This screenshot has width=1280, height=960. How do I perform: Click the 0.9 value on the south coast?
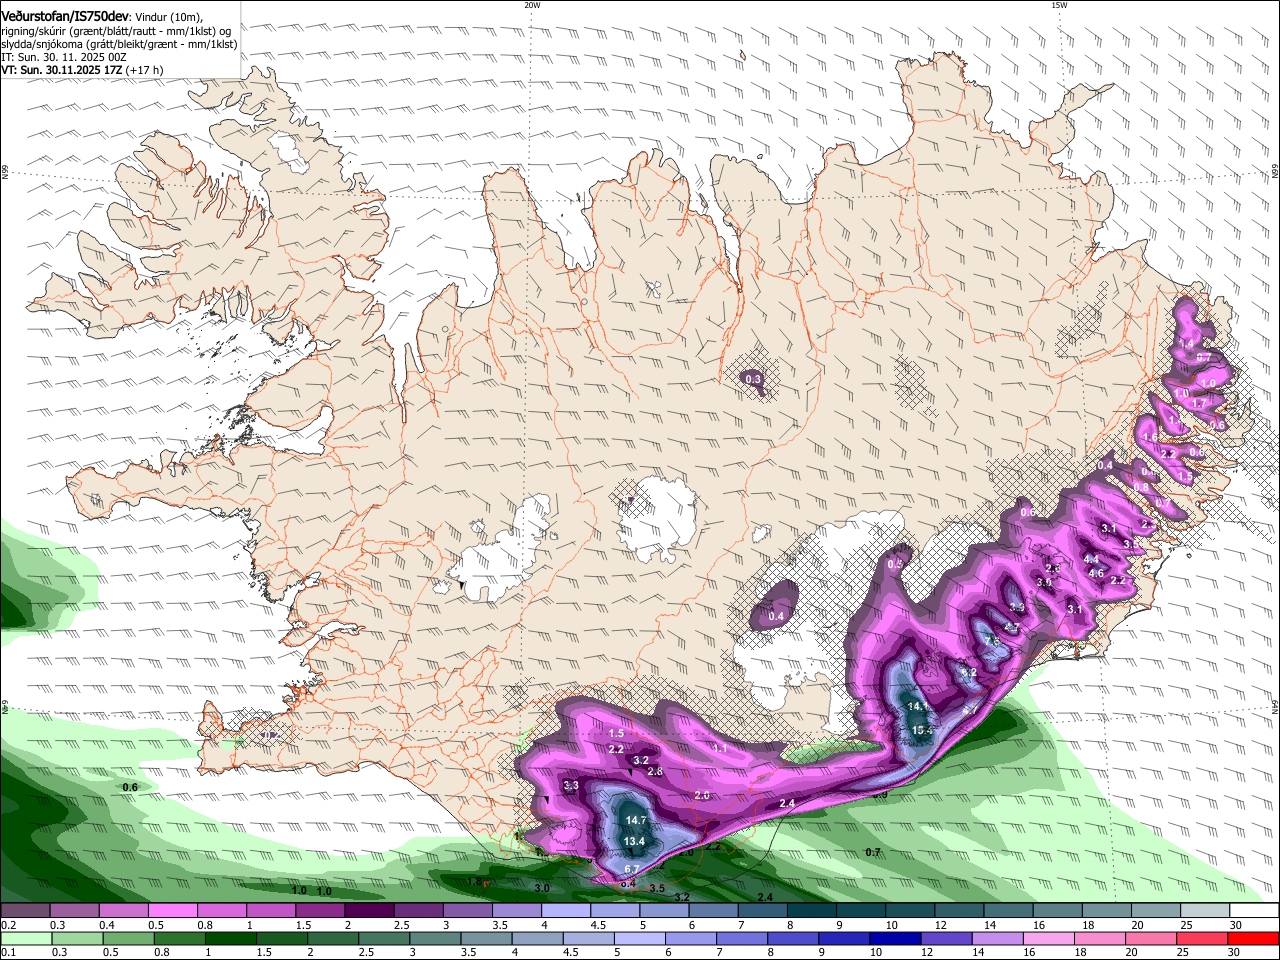click(x=880, y=796)
